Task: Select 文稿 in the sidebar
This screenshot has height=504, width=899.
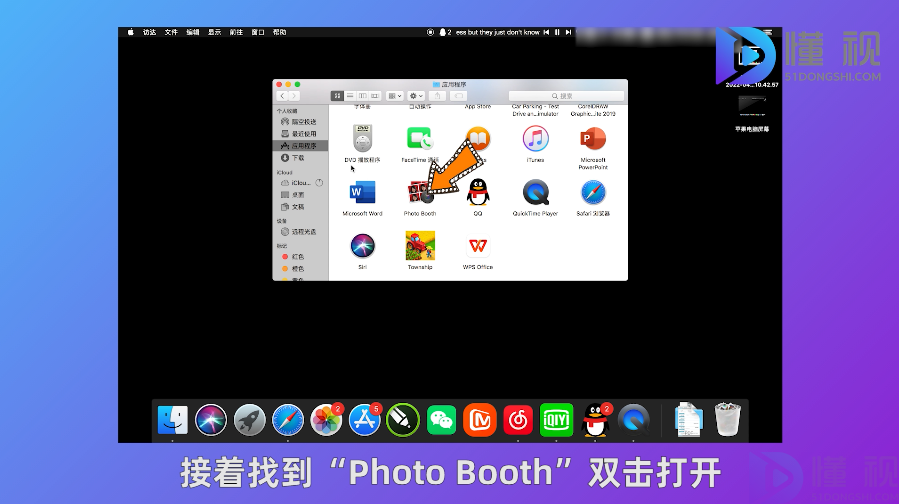Action: (299, 207)
